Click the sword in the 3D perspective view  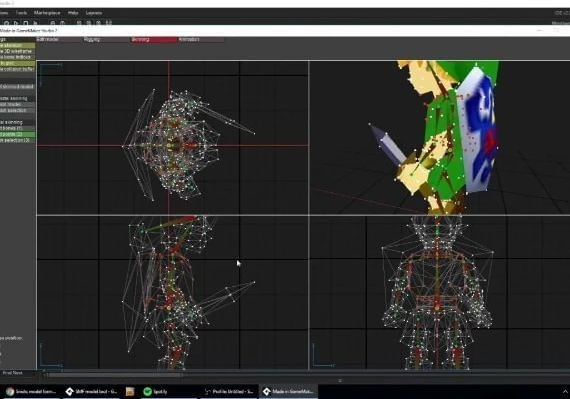click(x=388, y=144)
